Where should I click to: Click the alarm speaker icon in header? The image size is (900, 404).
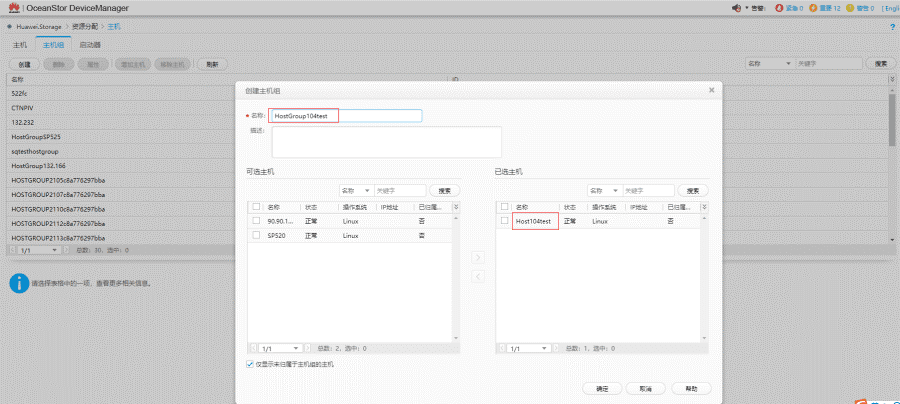[x=737, y=8]
